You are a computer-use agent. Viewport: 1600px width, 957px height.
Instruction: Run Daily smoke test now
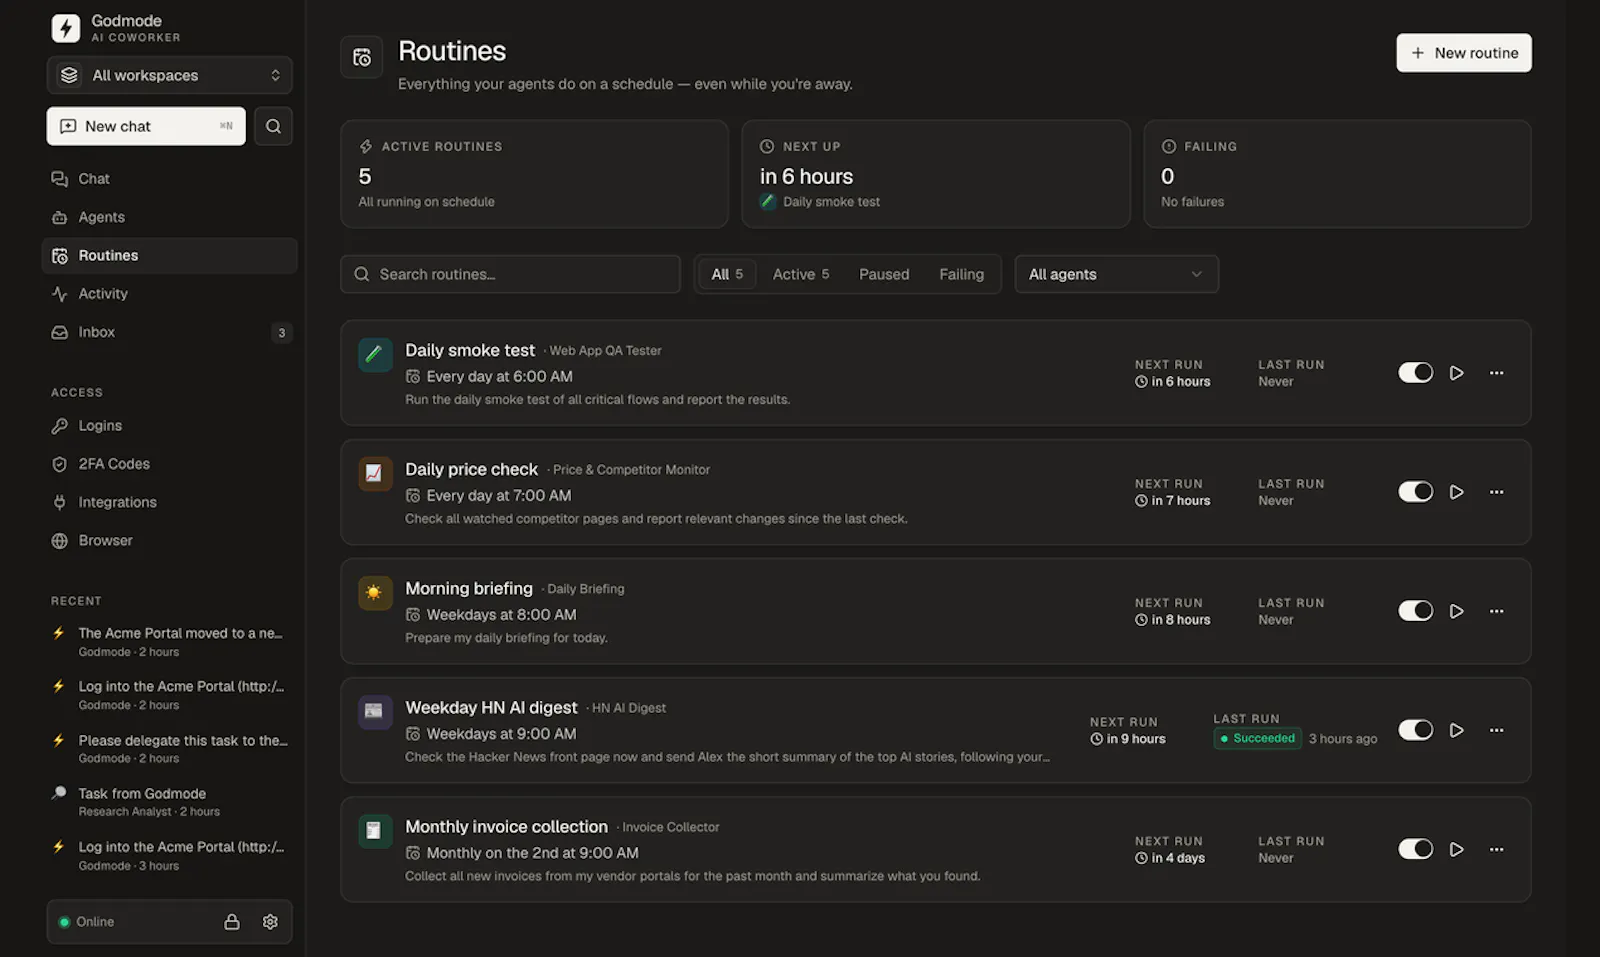coord(1457,373)
